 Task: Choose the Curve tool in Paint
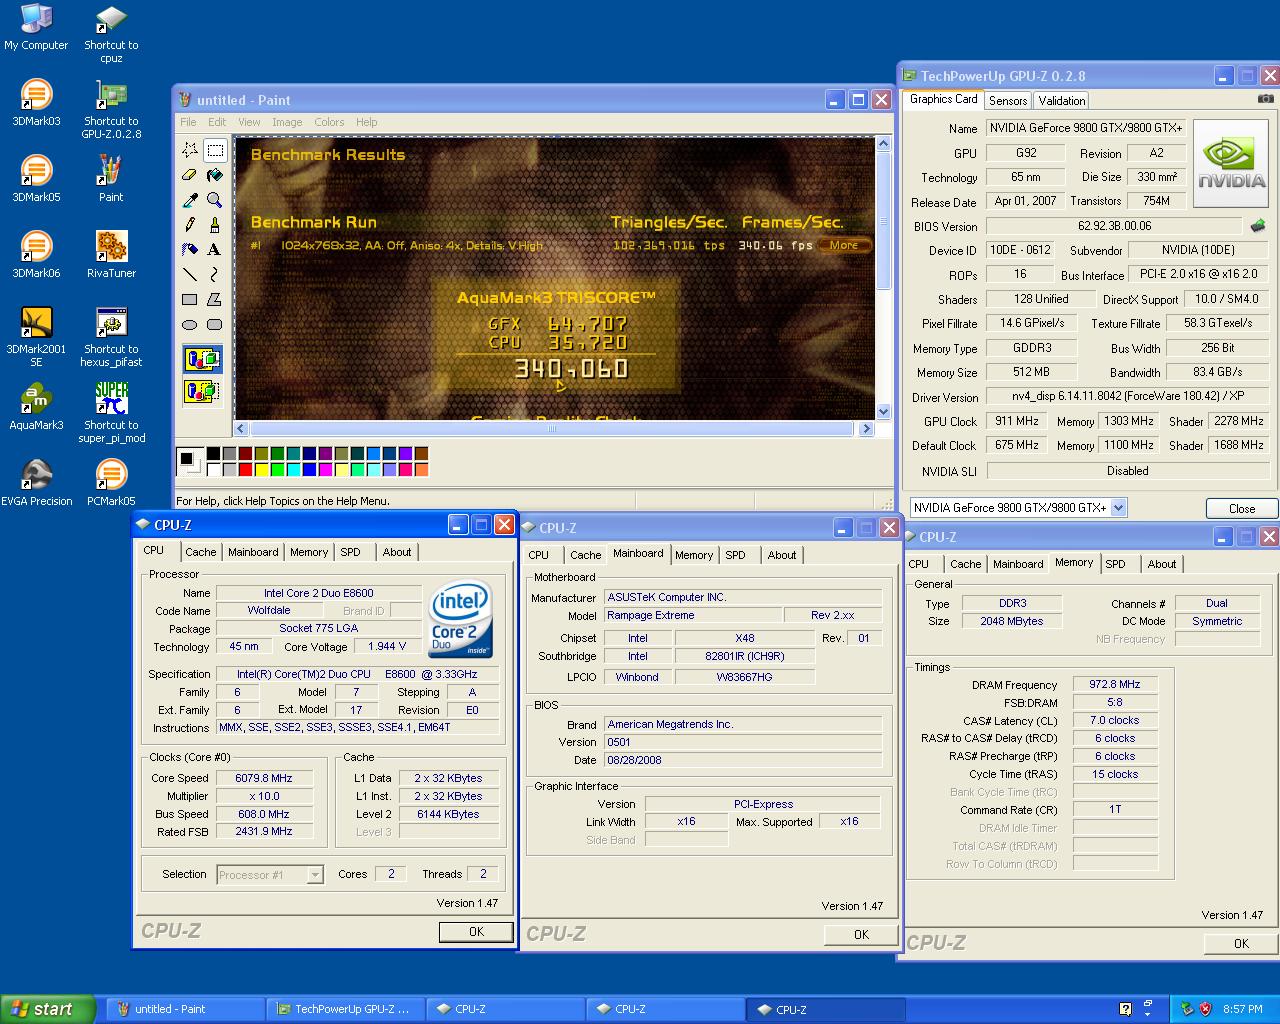pyautogui.click(x=214, y=274)
